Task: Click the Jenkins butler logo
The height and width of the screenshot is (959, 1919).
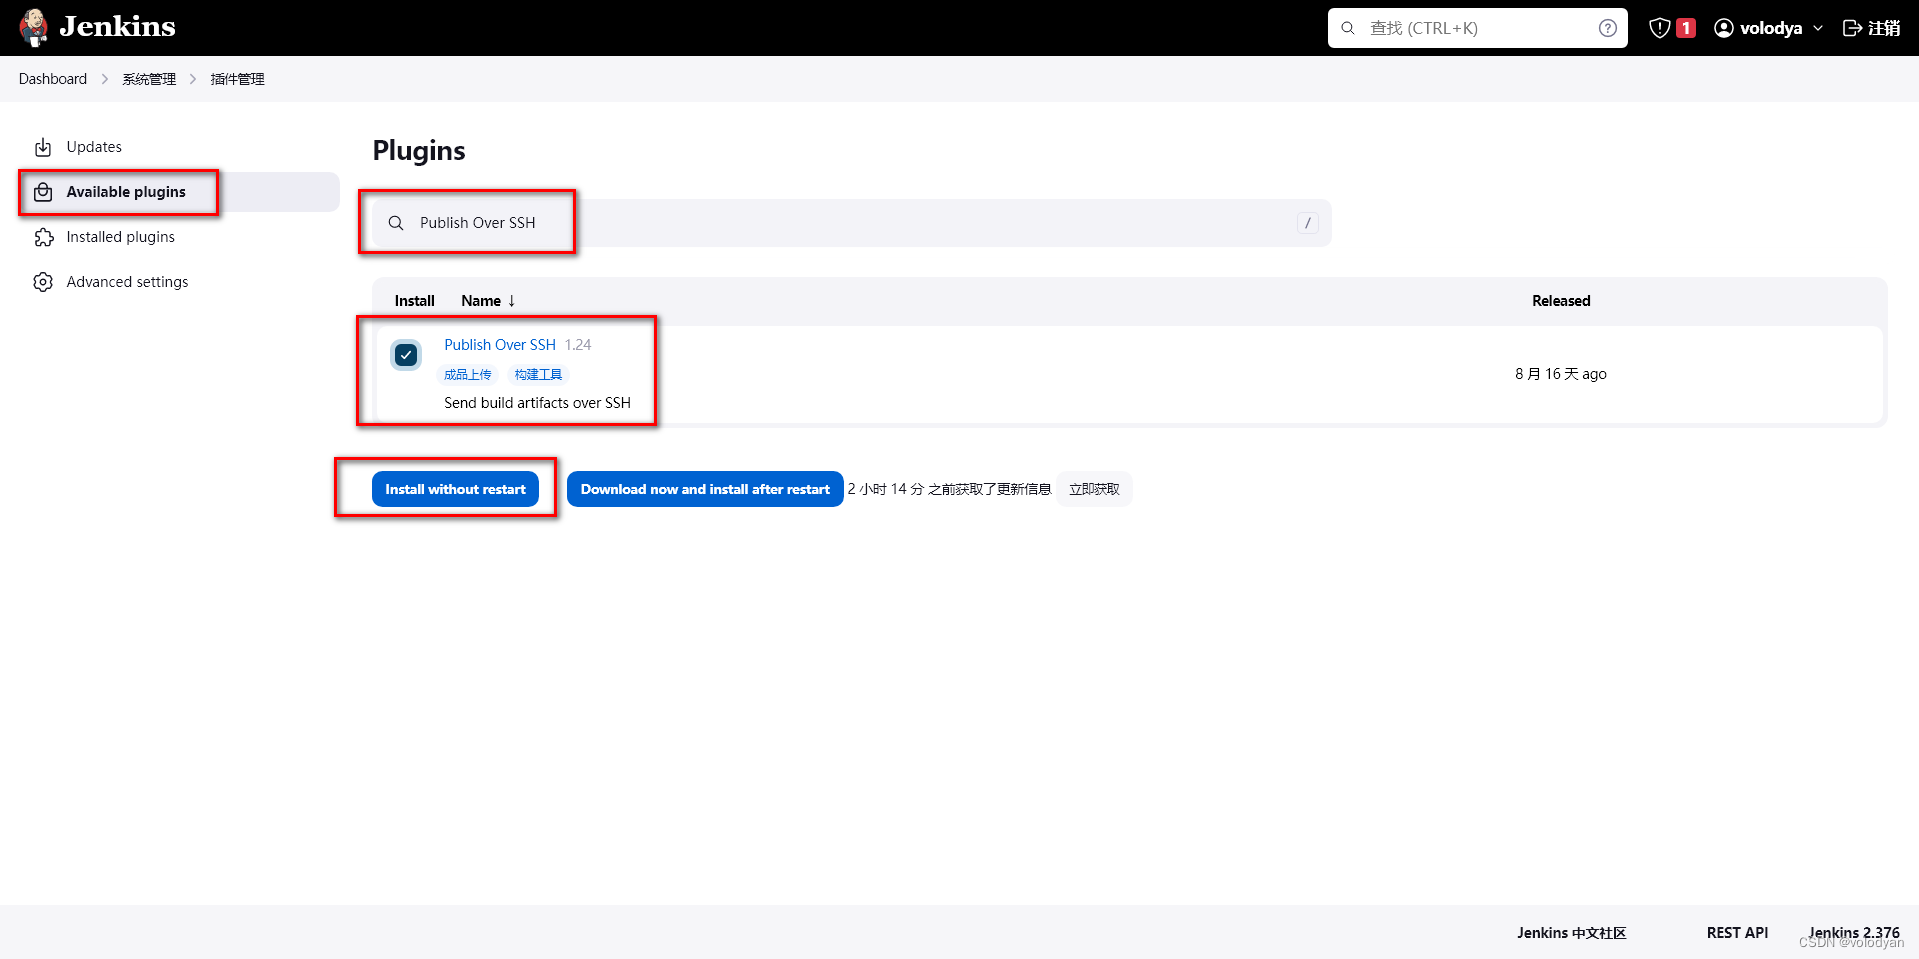Action: coord(34,27)
